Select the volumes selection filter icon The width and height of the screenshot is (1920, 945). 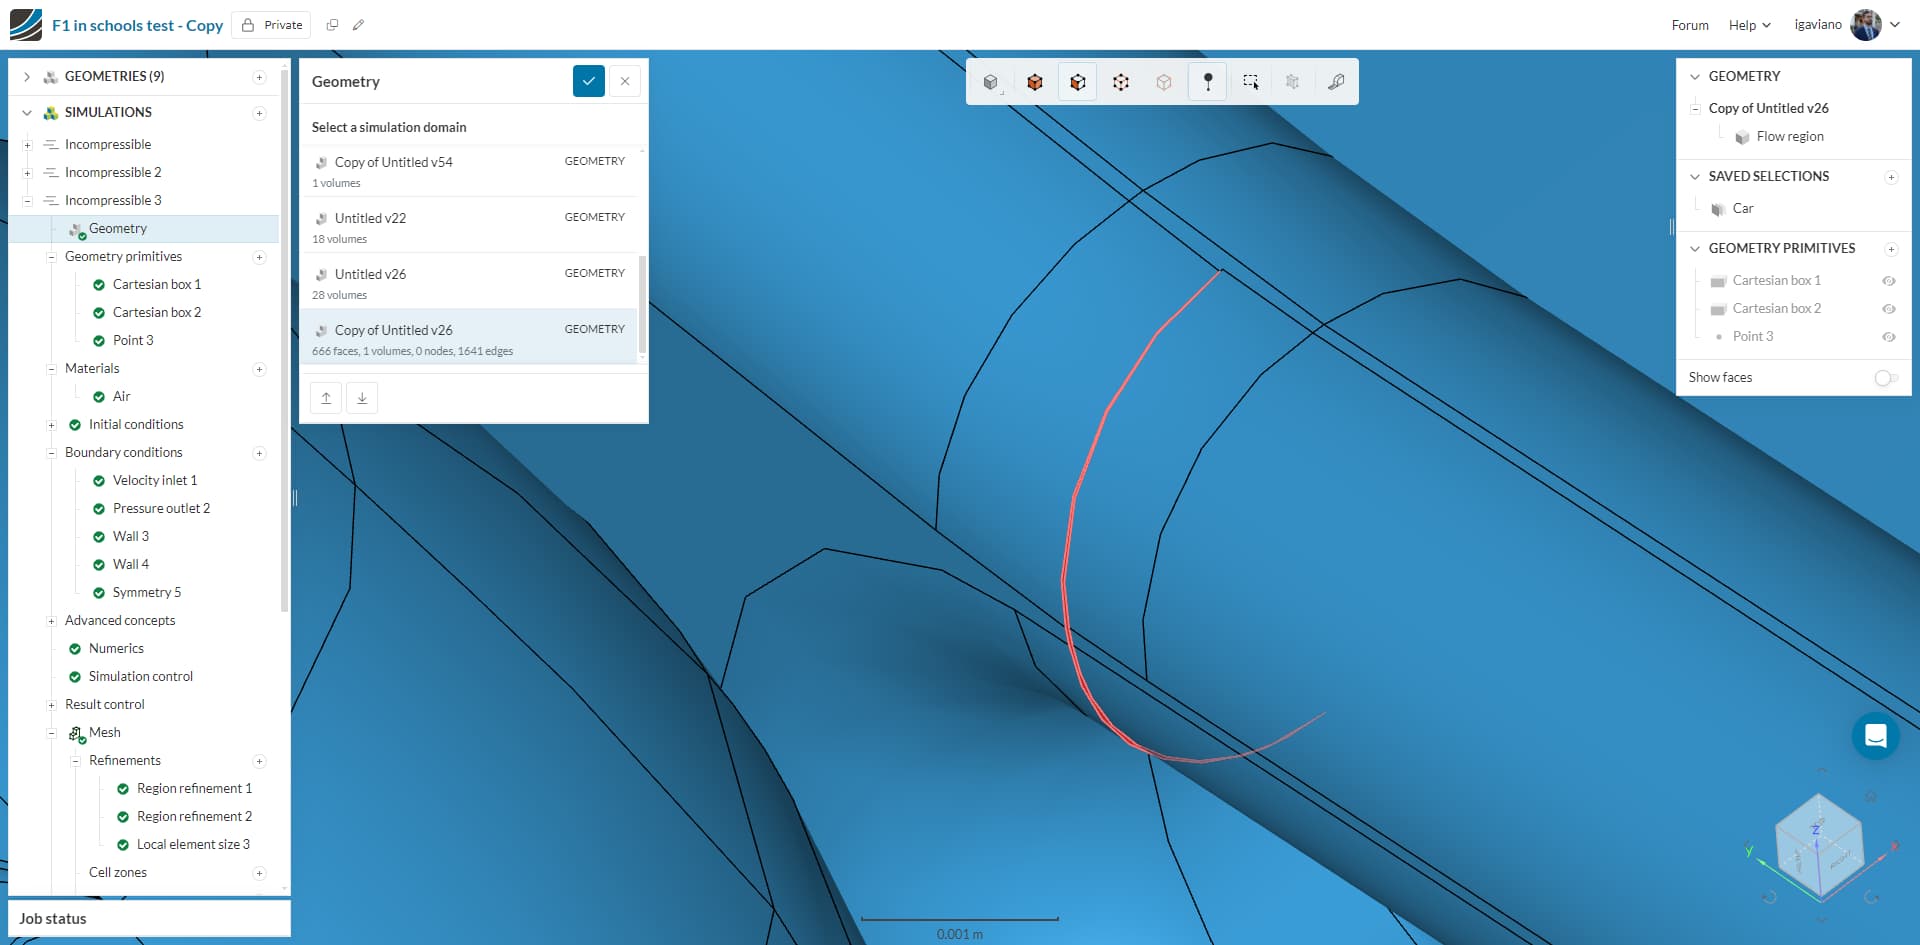click(1035, 82)
